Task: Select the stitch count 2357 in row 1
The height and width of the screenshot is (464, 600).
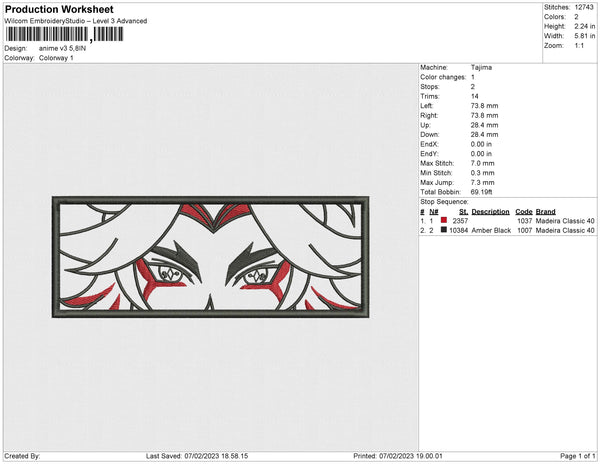Action: click(460, 221)
